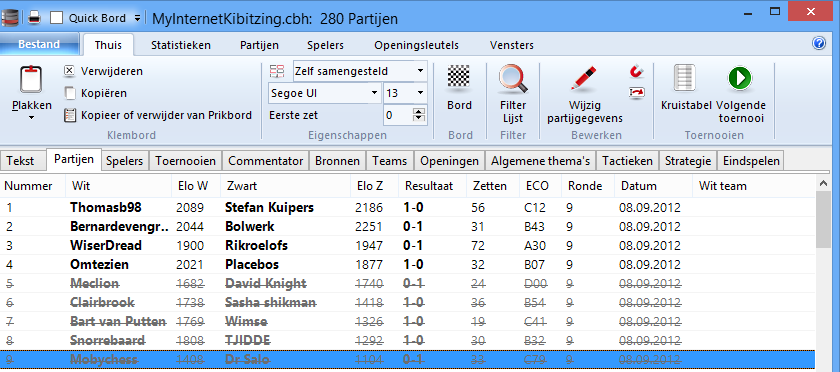
Task: Select the Tactieken list tab
Action: pyautogui.click(x=627, y=161)
